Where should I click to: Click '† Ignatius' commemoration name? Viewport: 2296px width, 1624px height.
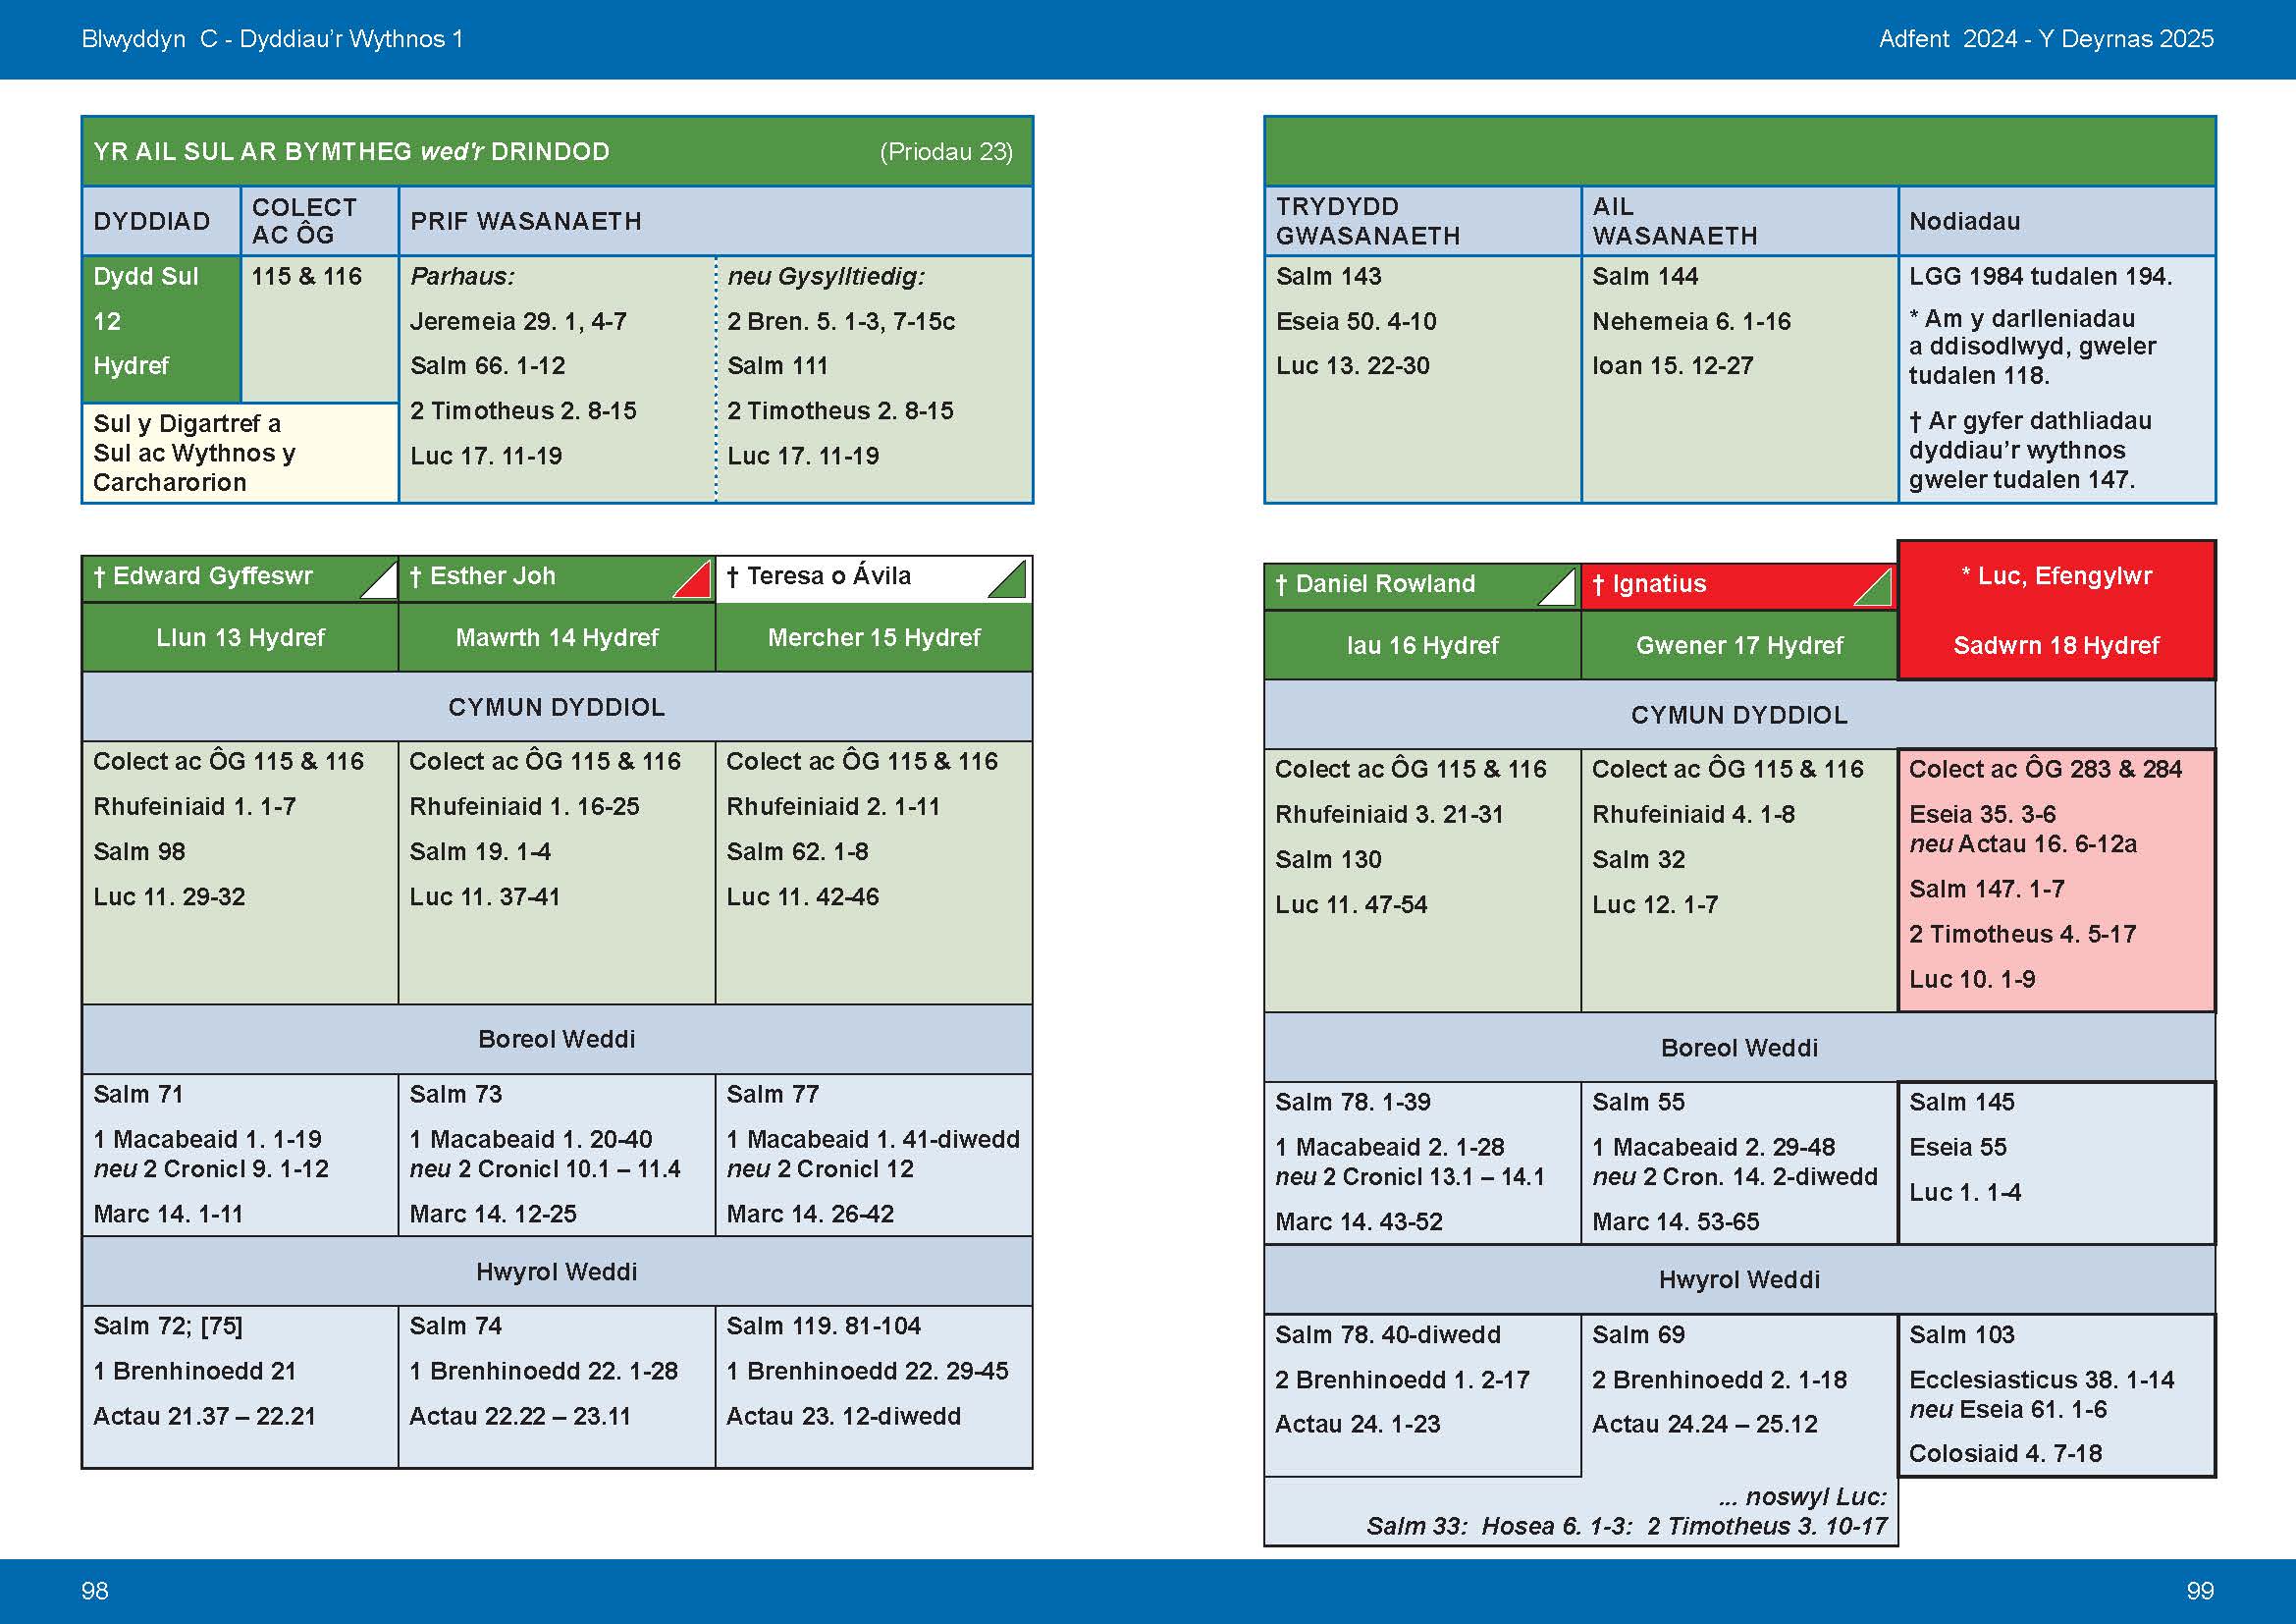(1649, 584)
